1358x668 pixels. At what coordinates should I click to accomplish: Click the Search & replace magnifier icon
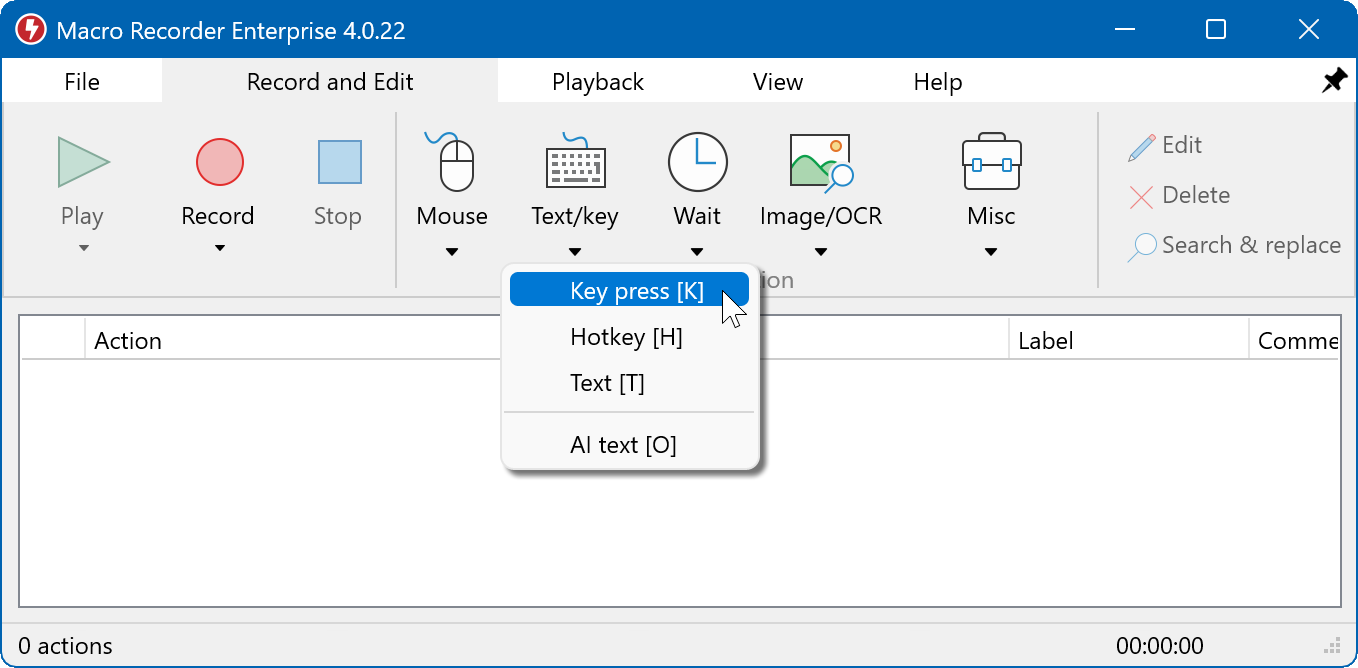click(1141, 247)
